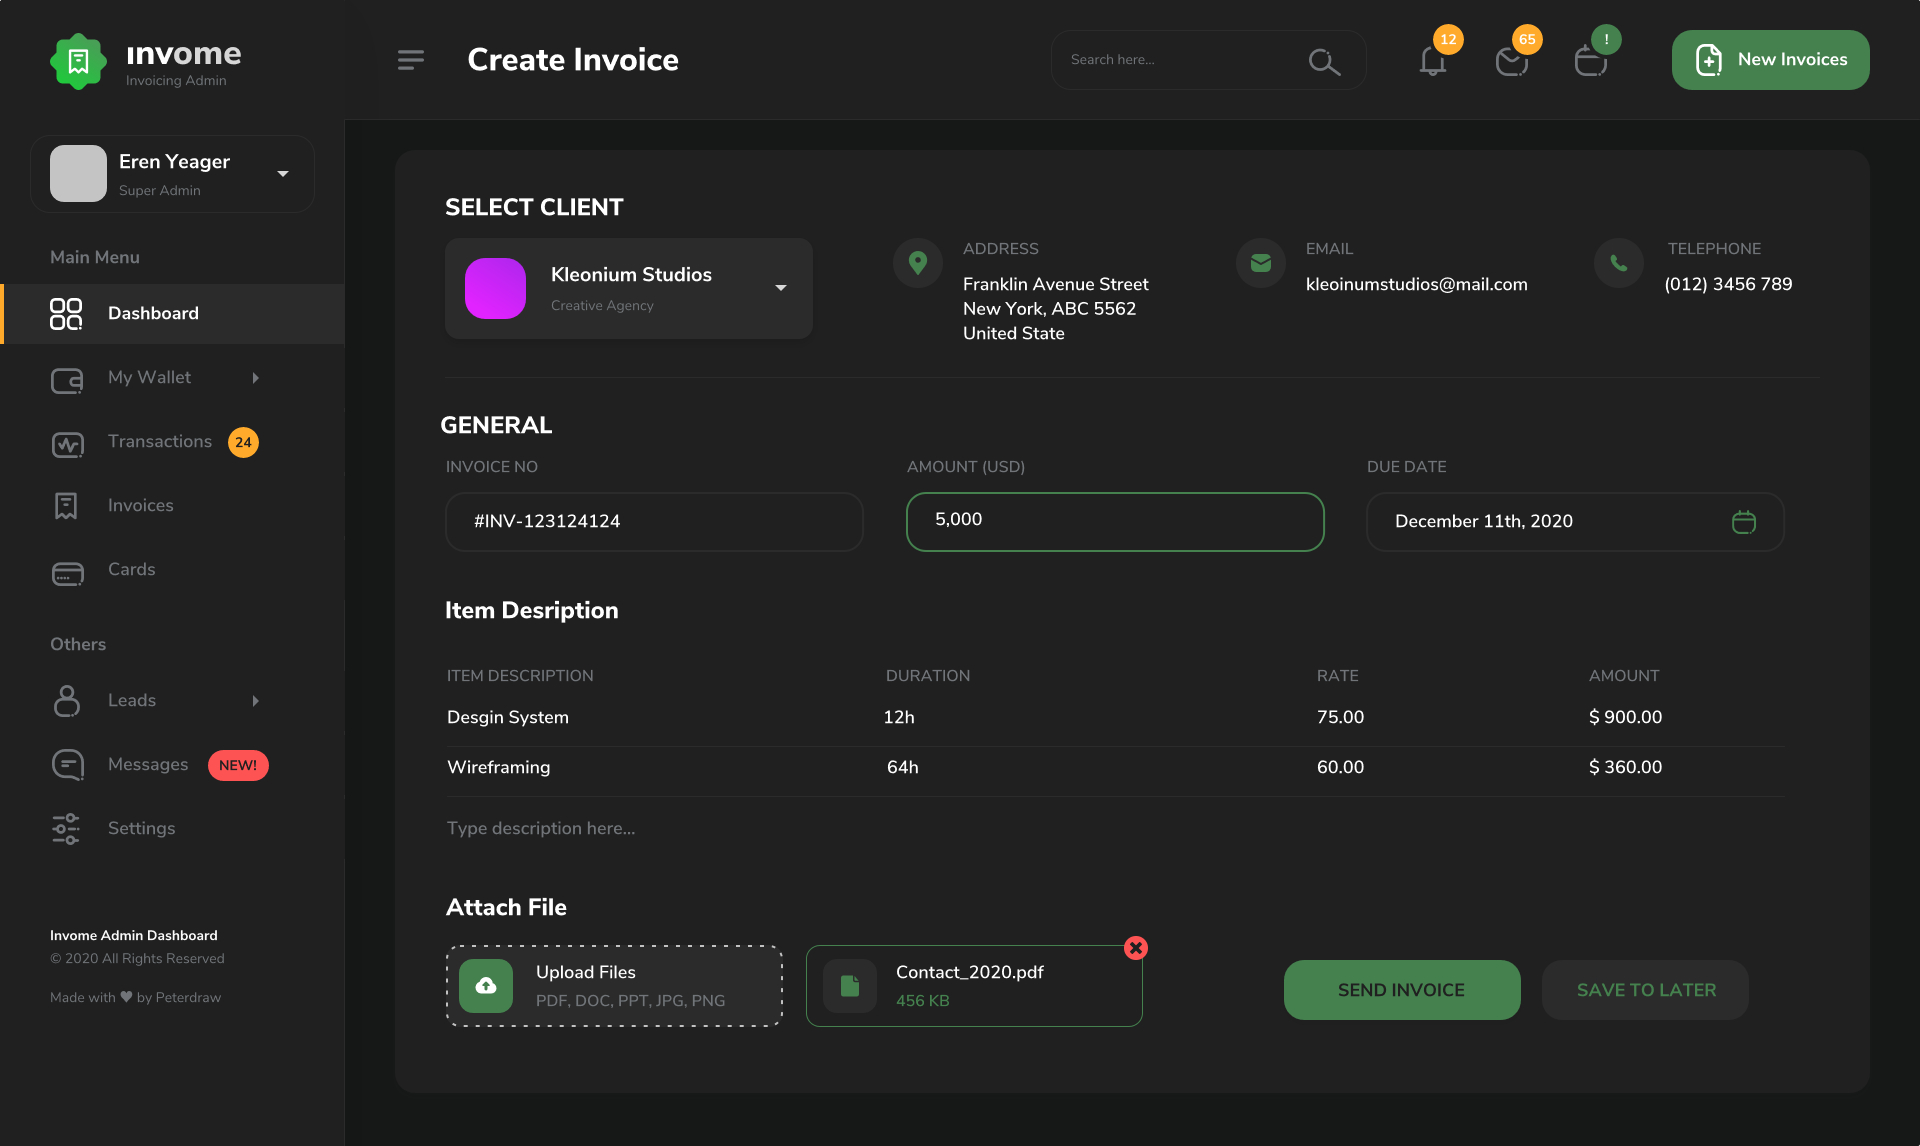Expand the Leads submenu arrow
This screenshot has height=1146, width=1920.
(x=254, y=701)
